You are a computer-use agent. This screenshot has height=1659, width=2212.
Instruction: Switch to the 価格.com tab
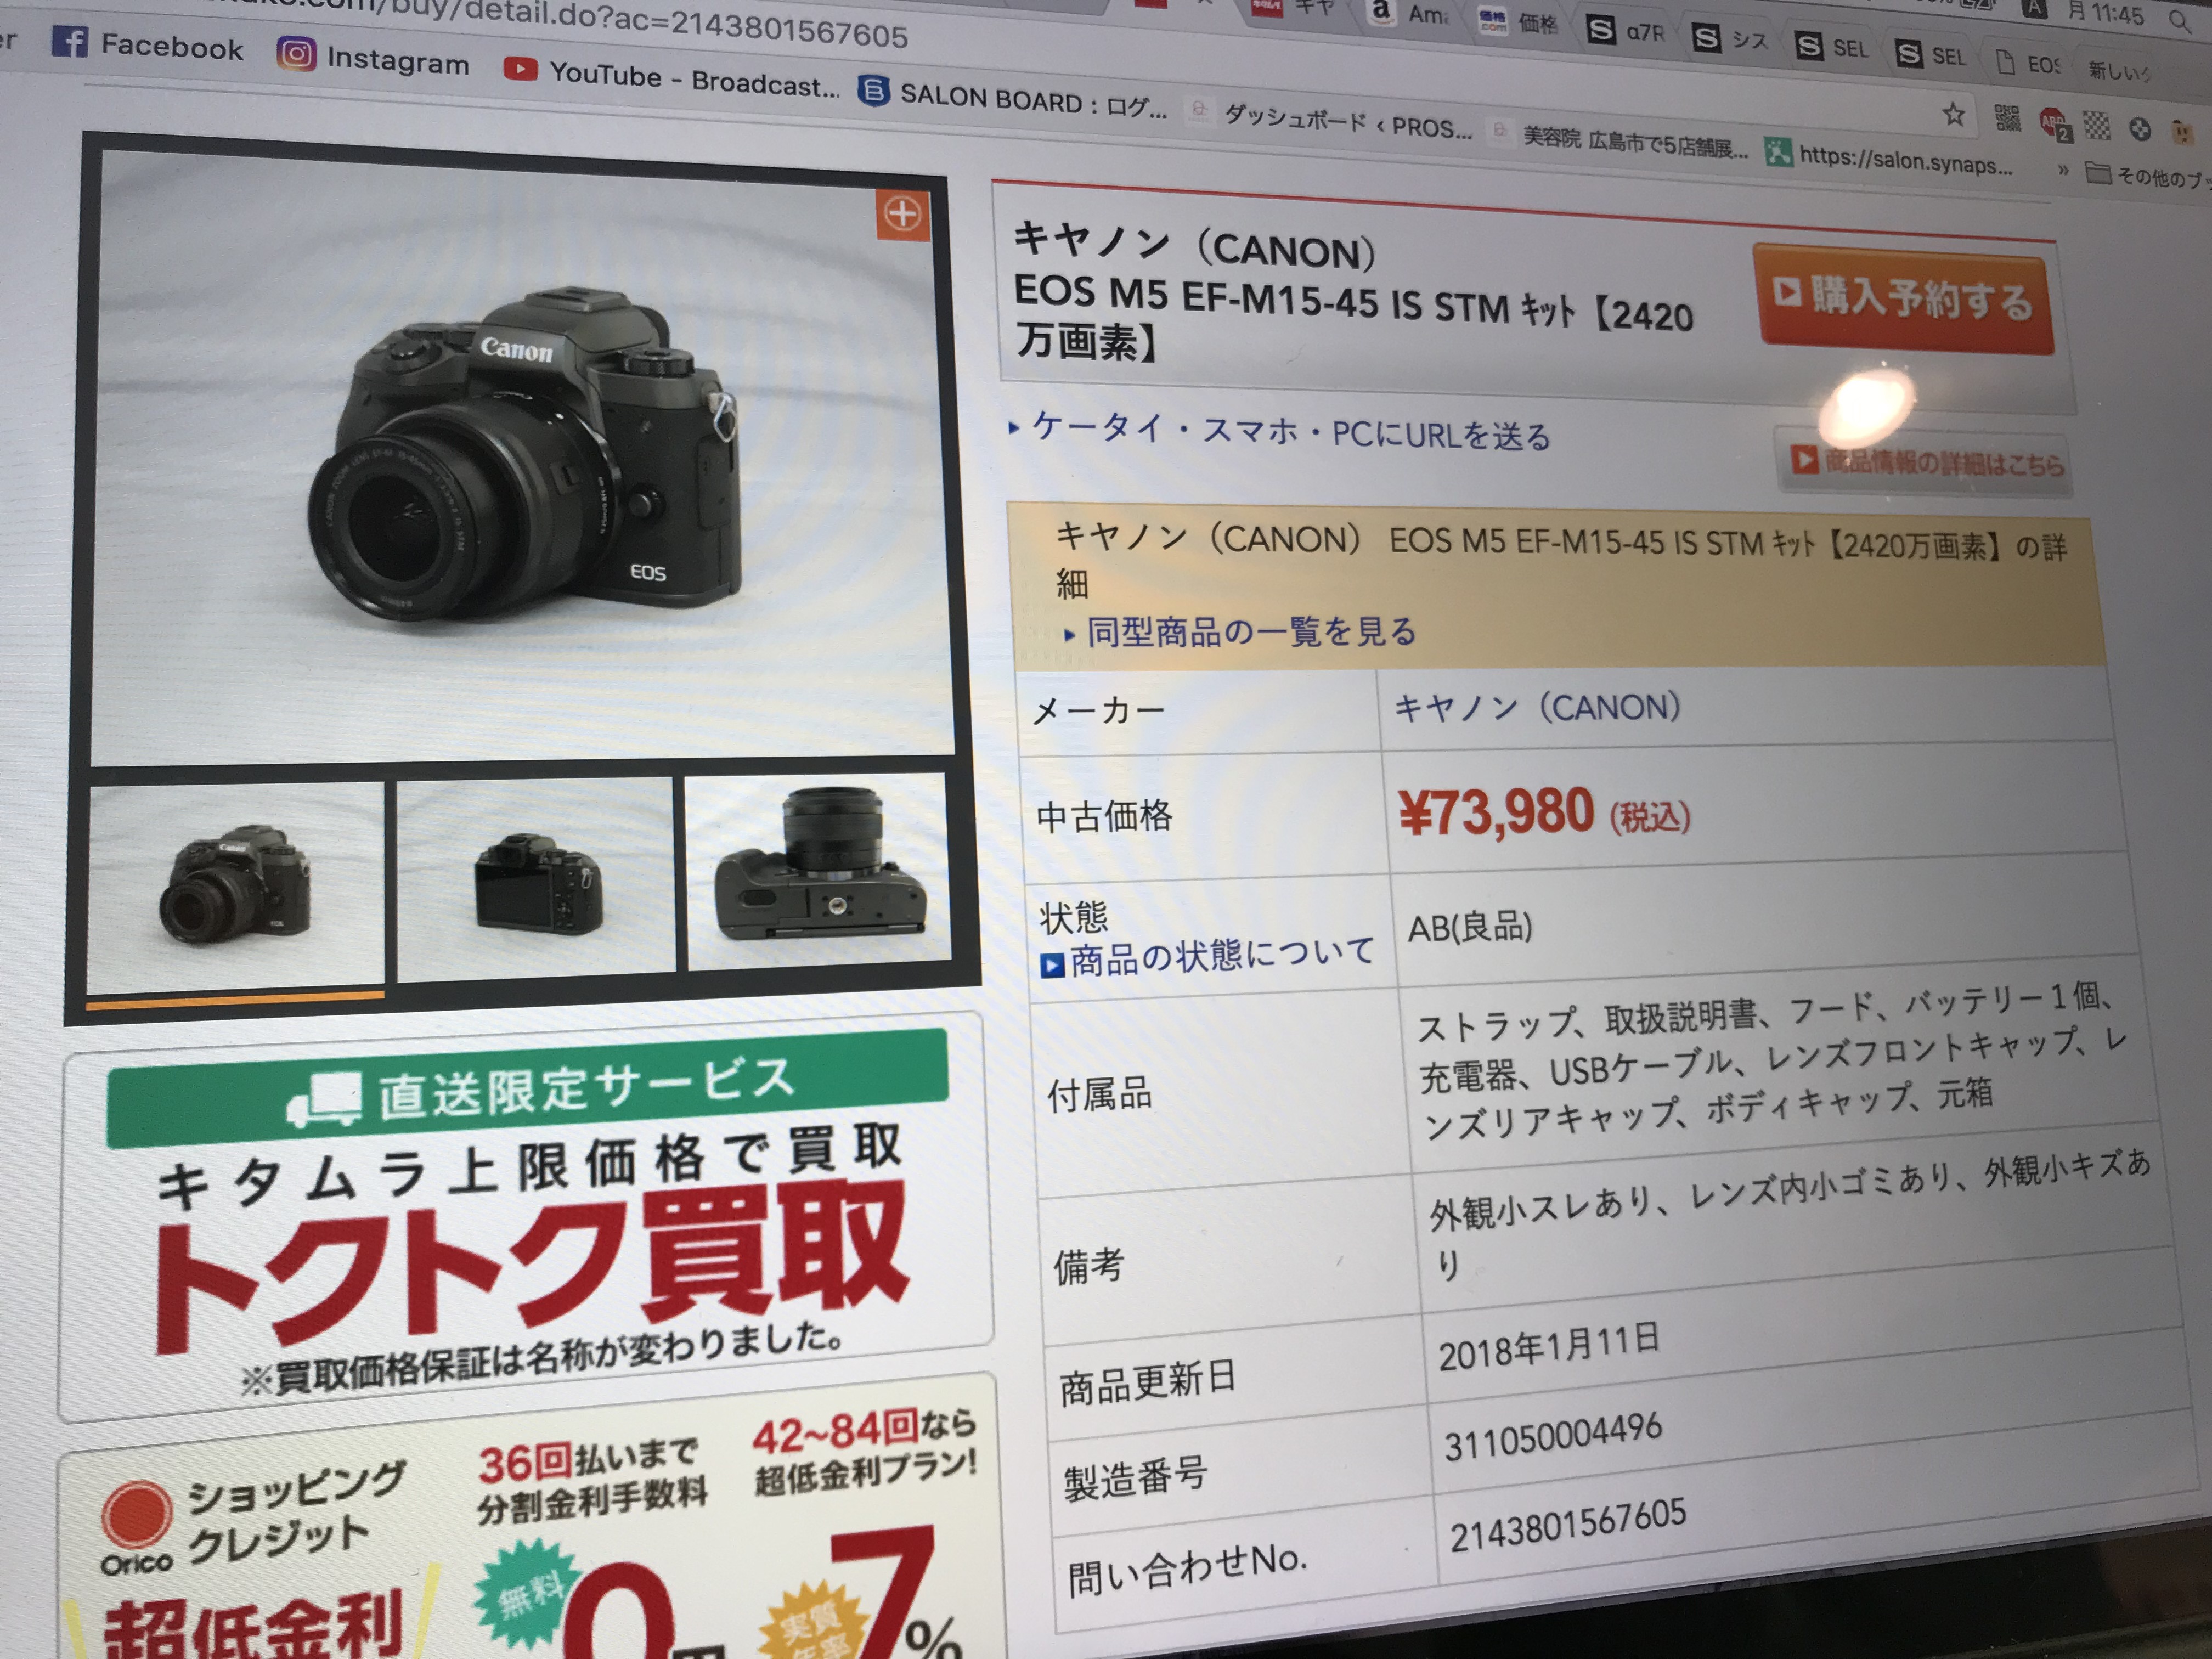pos(1518,23)
